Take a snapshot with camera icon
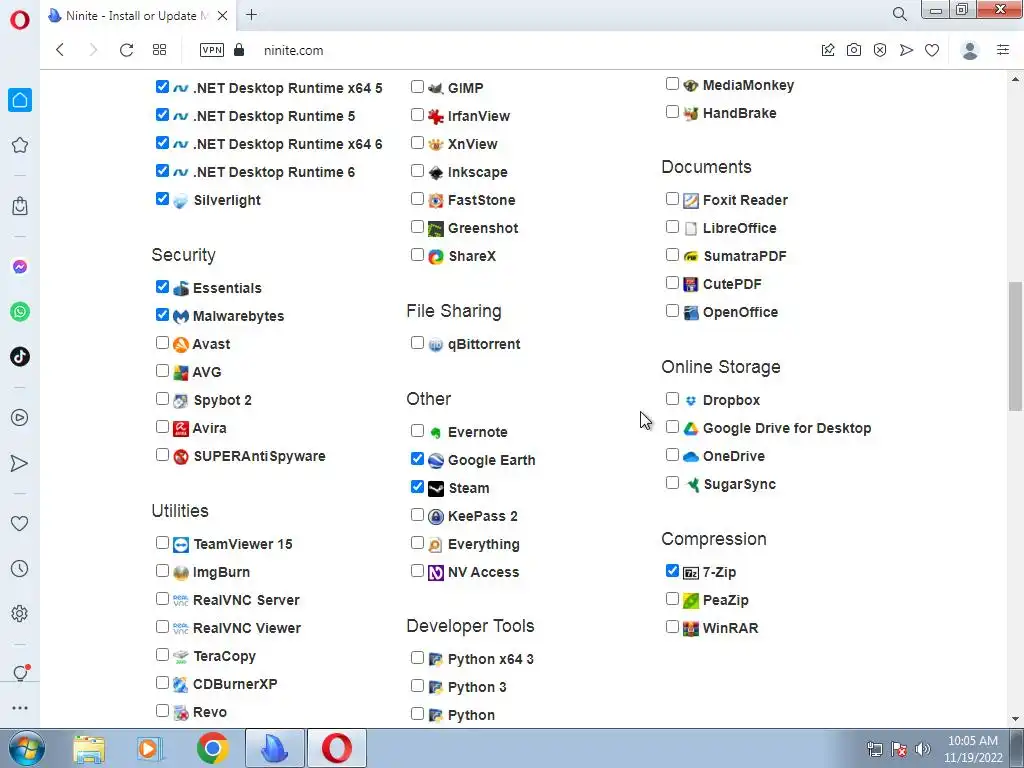1024x768 pixels. 854,50
